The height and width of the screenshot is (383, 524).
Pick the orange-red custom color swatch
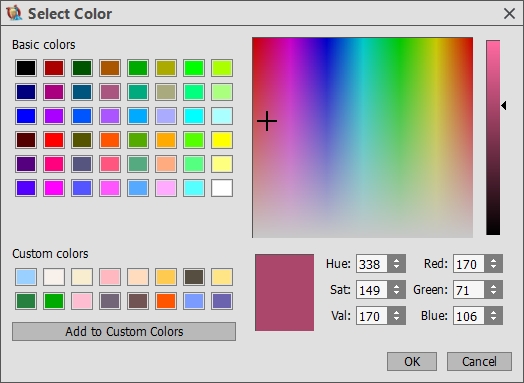pyautogui.click(x=166, y=301)
